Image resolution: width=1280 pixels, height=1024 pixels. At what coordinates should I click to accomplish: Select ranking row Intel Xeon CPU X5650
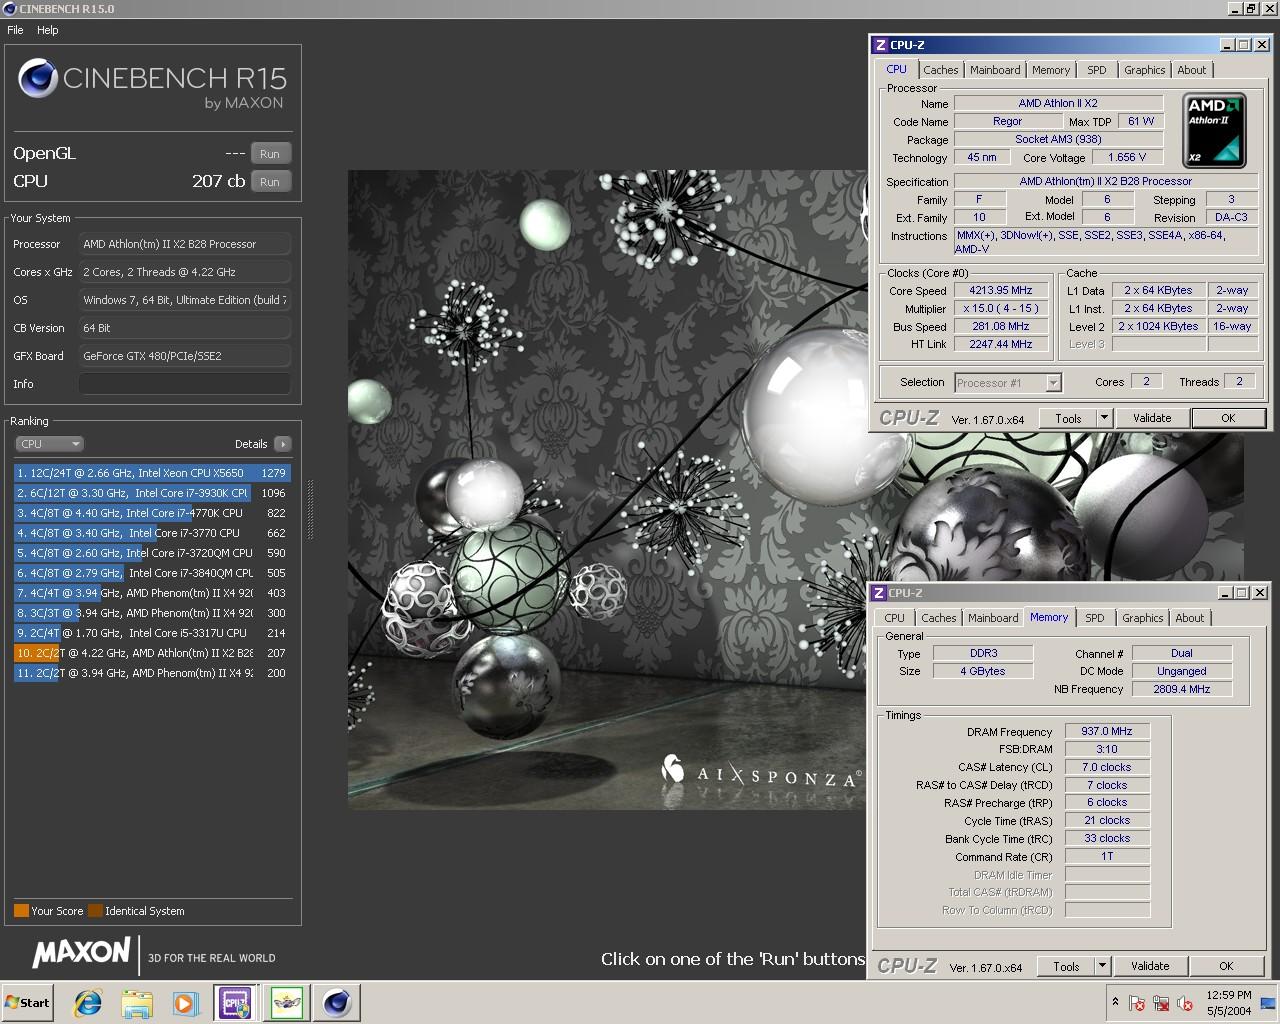(152, 473)
